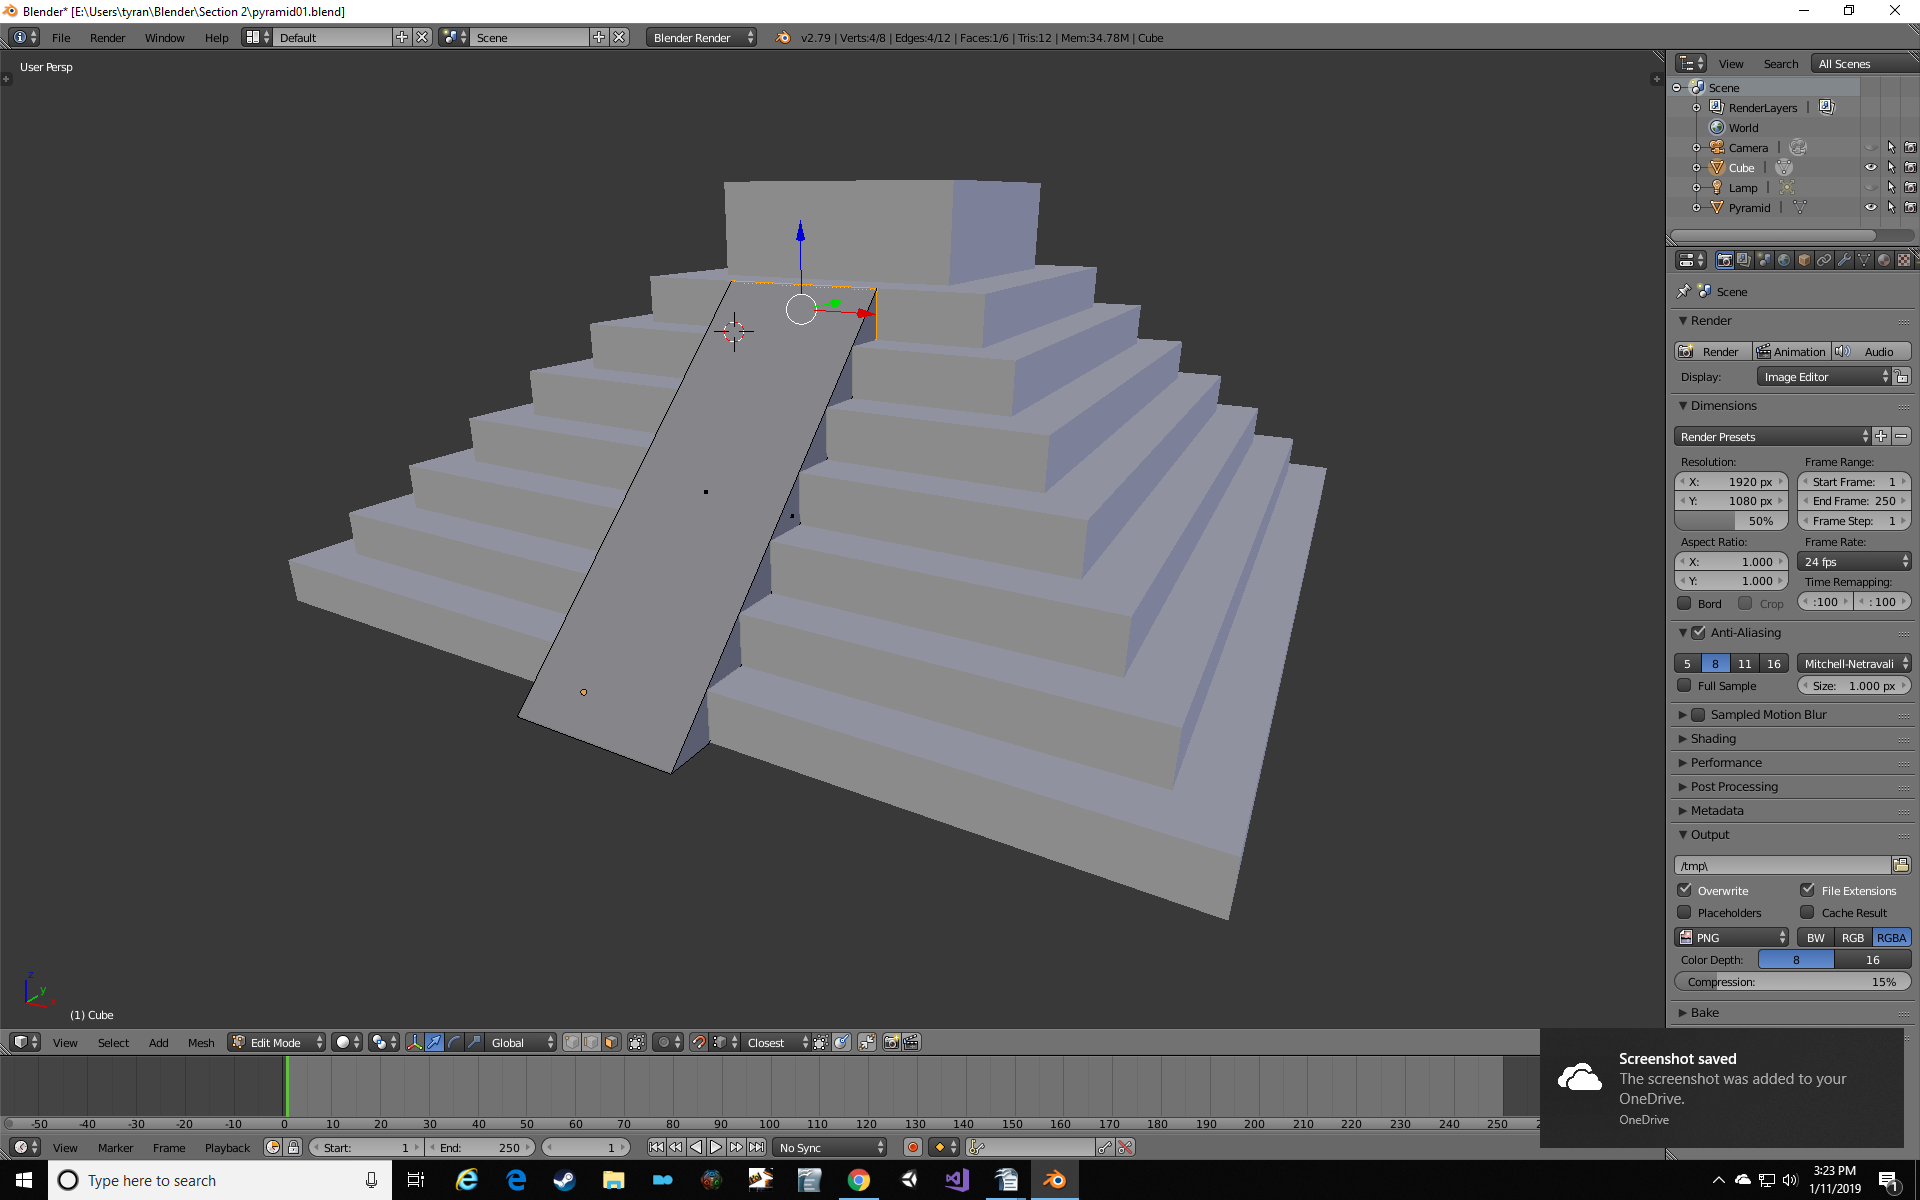Click the snap magnet icon

[699, 1042]
